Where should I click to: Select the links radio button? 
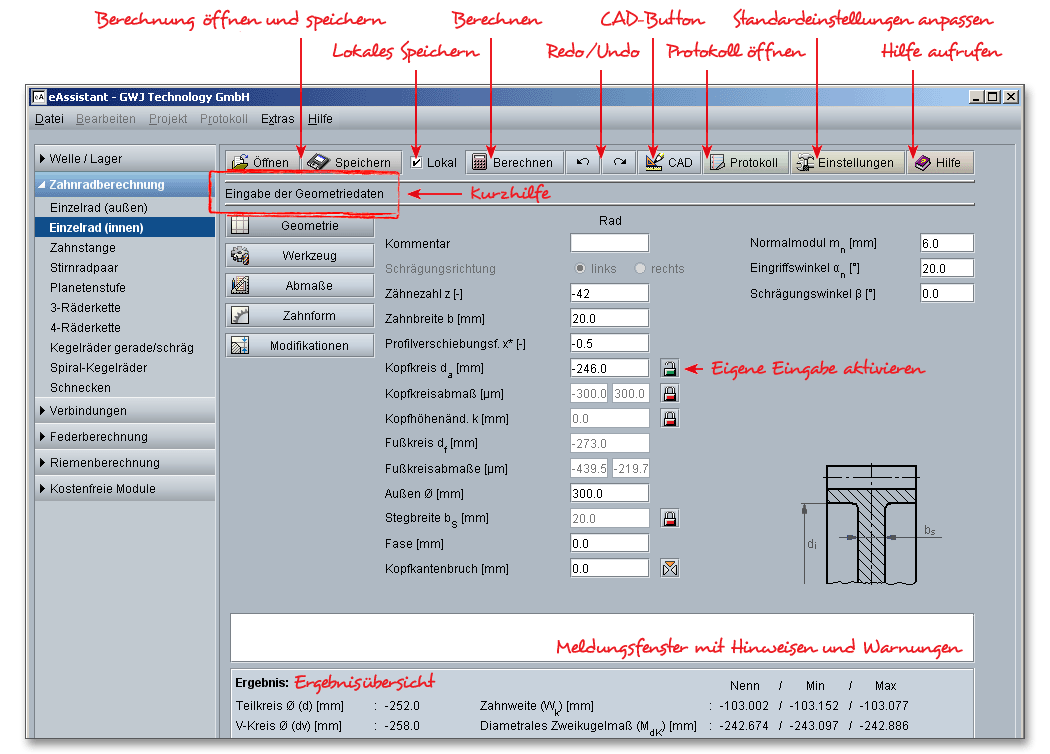click(x=580, y=269)
